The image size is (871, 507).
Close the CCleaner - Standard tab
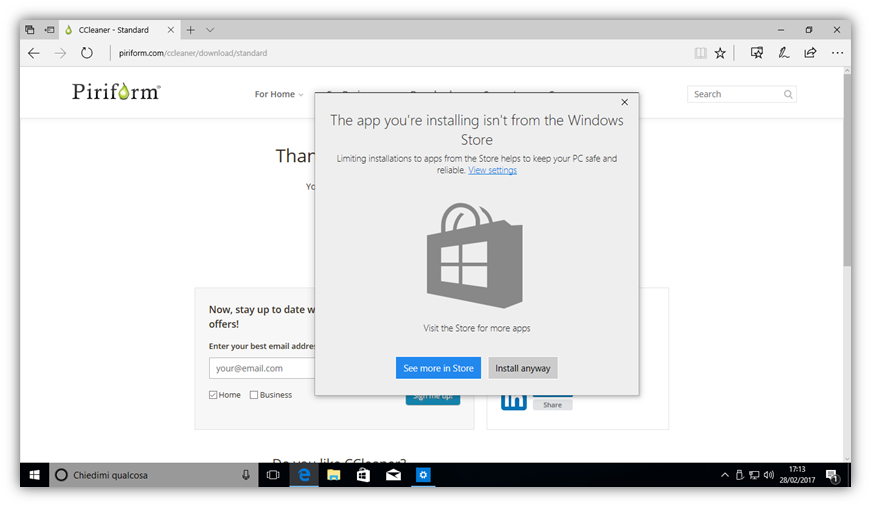pyautogui.click(x=171, y=30)
